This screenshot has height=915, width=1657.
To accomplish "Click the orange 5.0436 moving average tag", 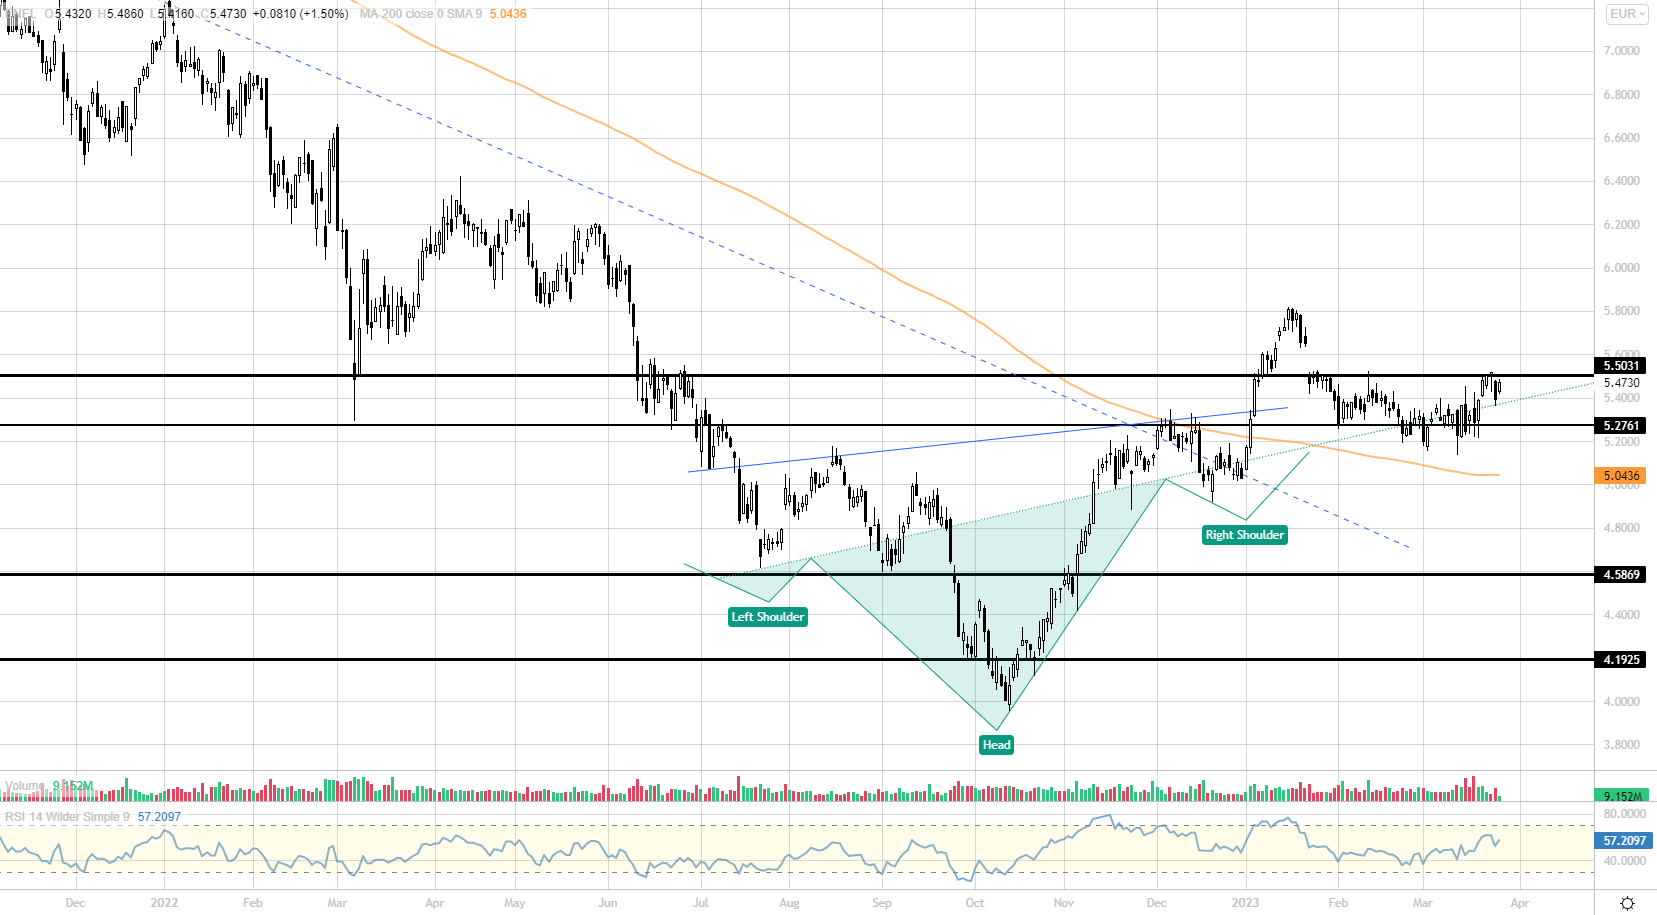I will 1621,476.
